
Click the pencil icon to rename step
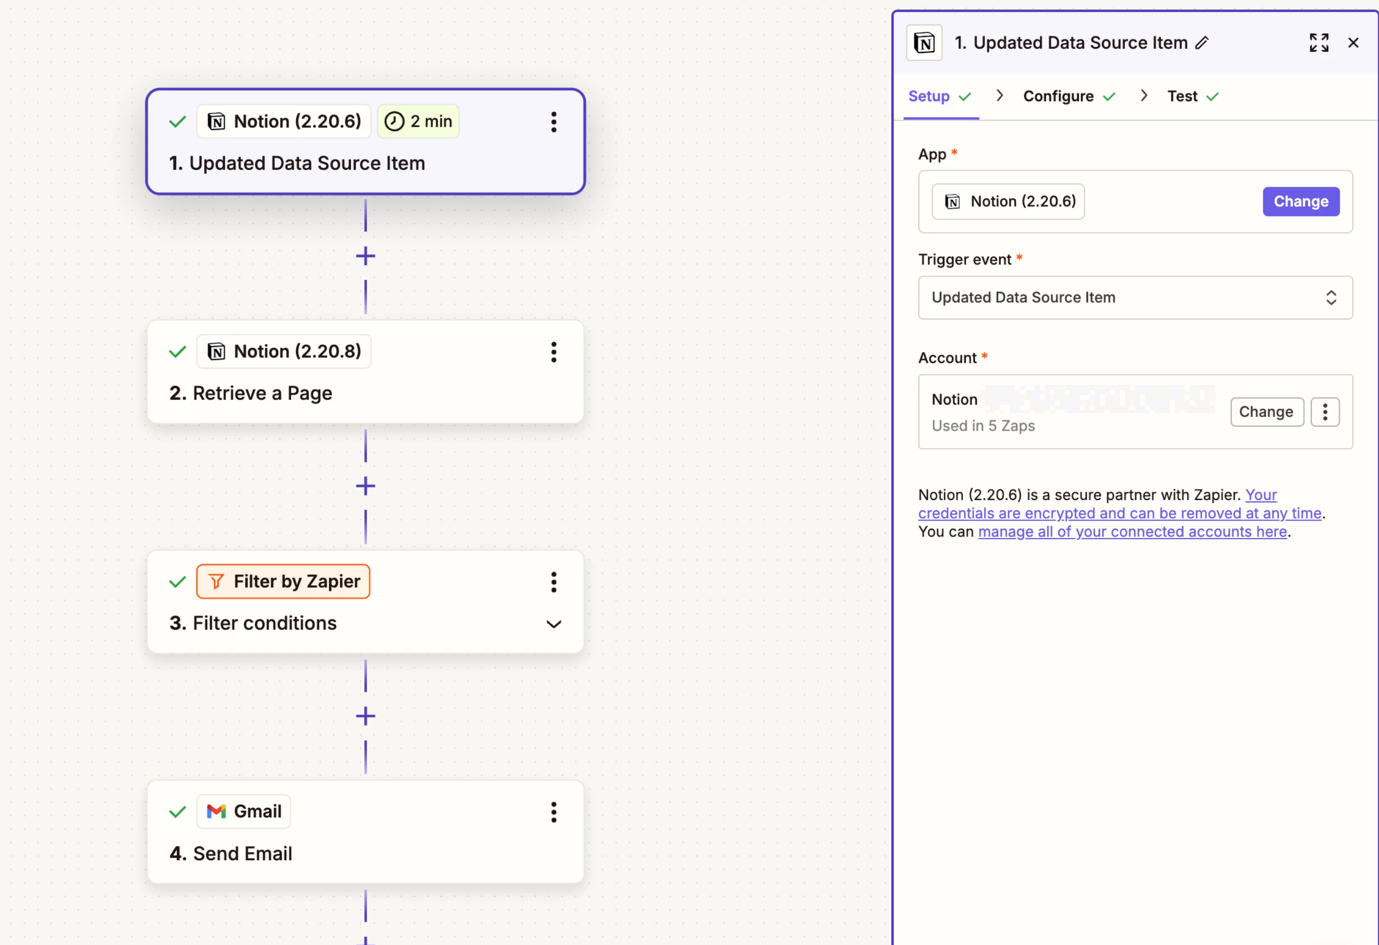(x=1202, y=43)
